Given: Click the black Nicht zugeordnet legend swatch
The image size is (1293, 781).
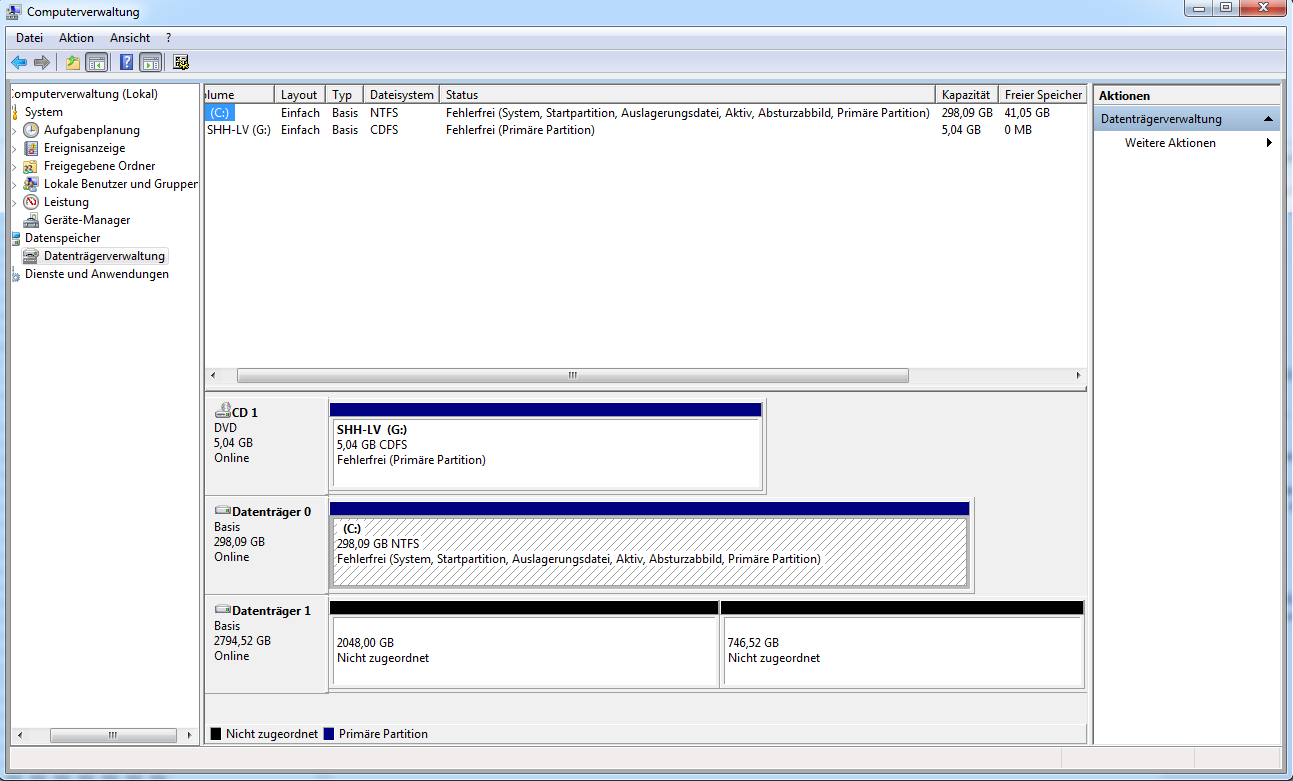Looking at the screenshot, I should click(x=216, y=734).
